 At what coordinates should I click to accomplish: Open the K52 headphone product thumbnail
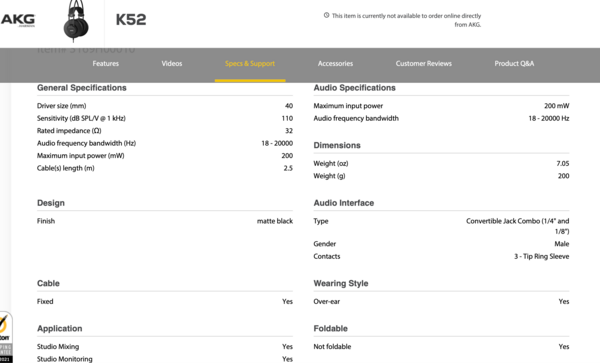76,21
